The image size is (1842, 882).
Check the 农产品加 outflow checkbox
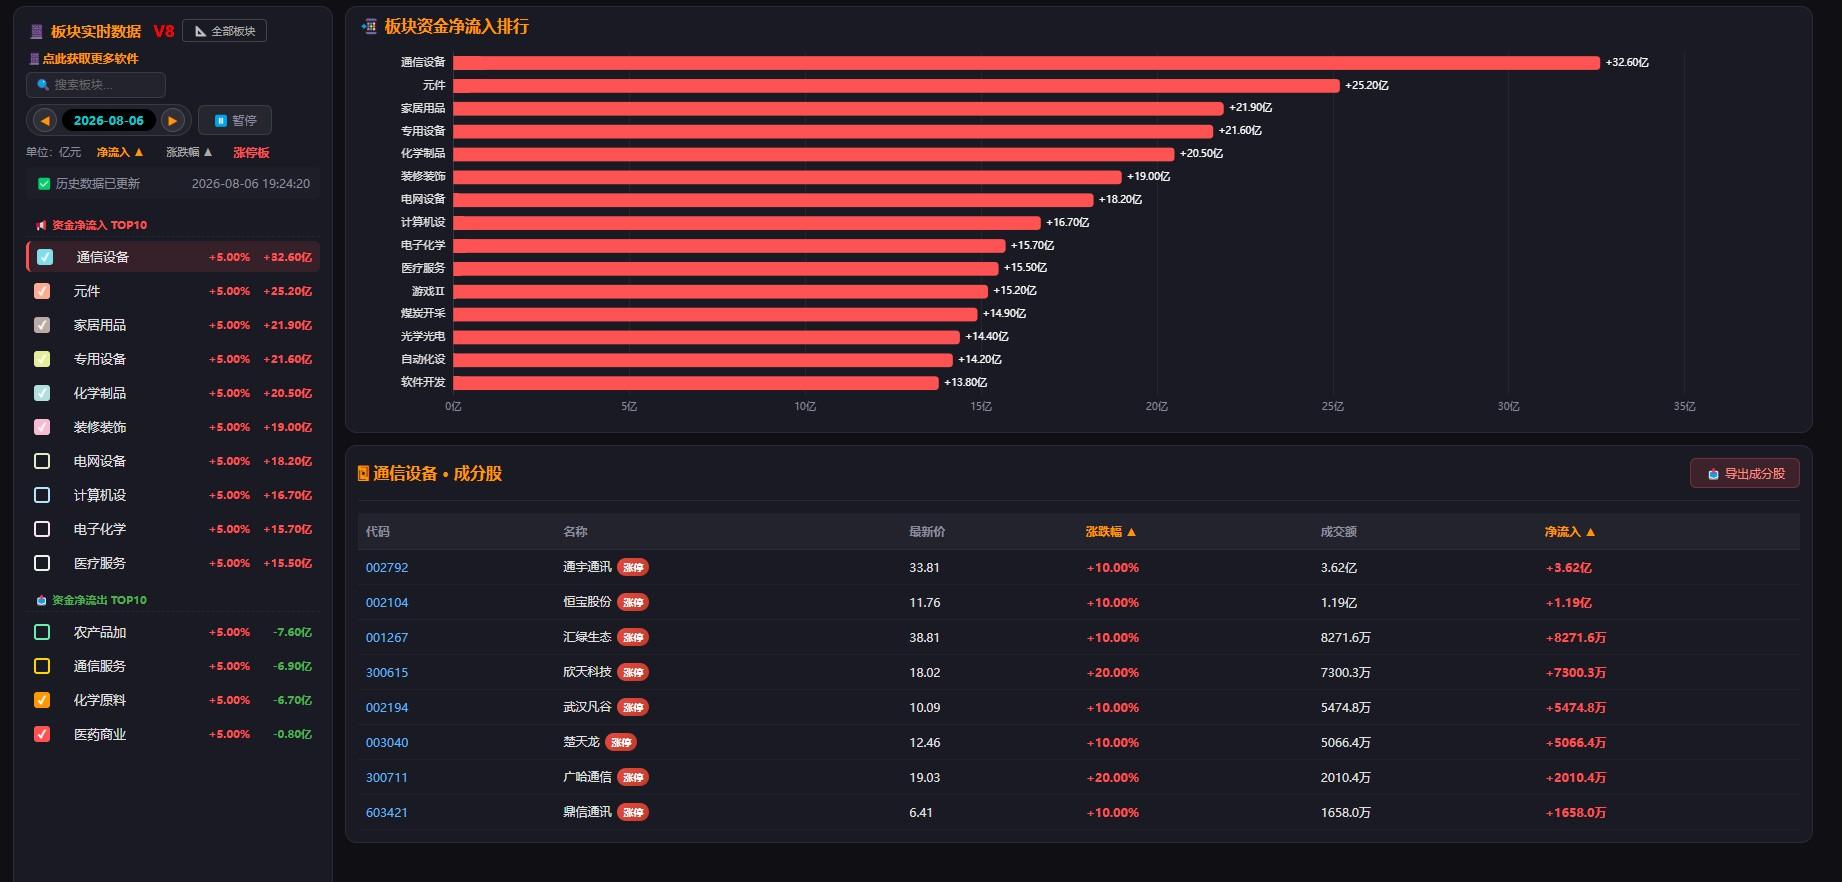click(42, 632)
